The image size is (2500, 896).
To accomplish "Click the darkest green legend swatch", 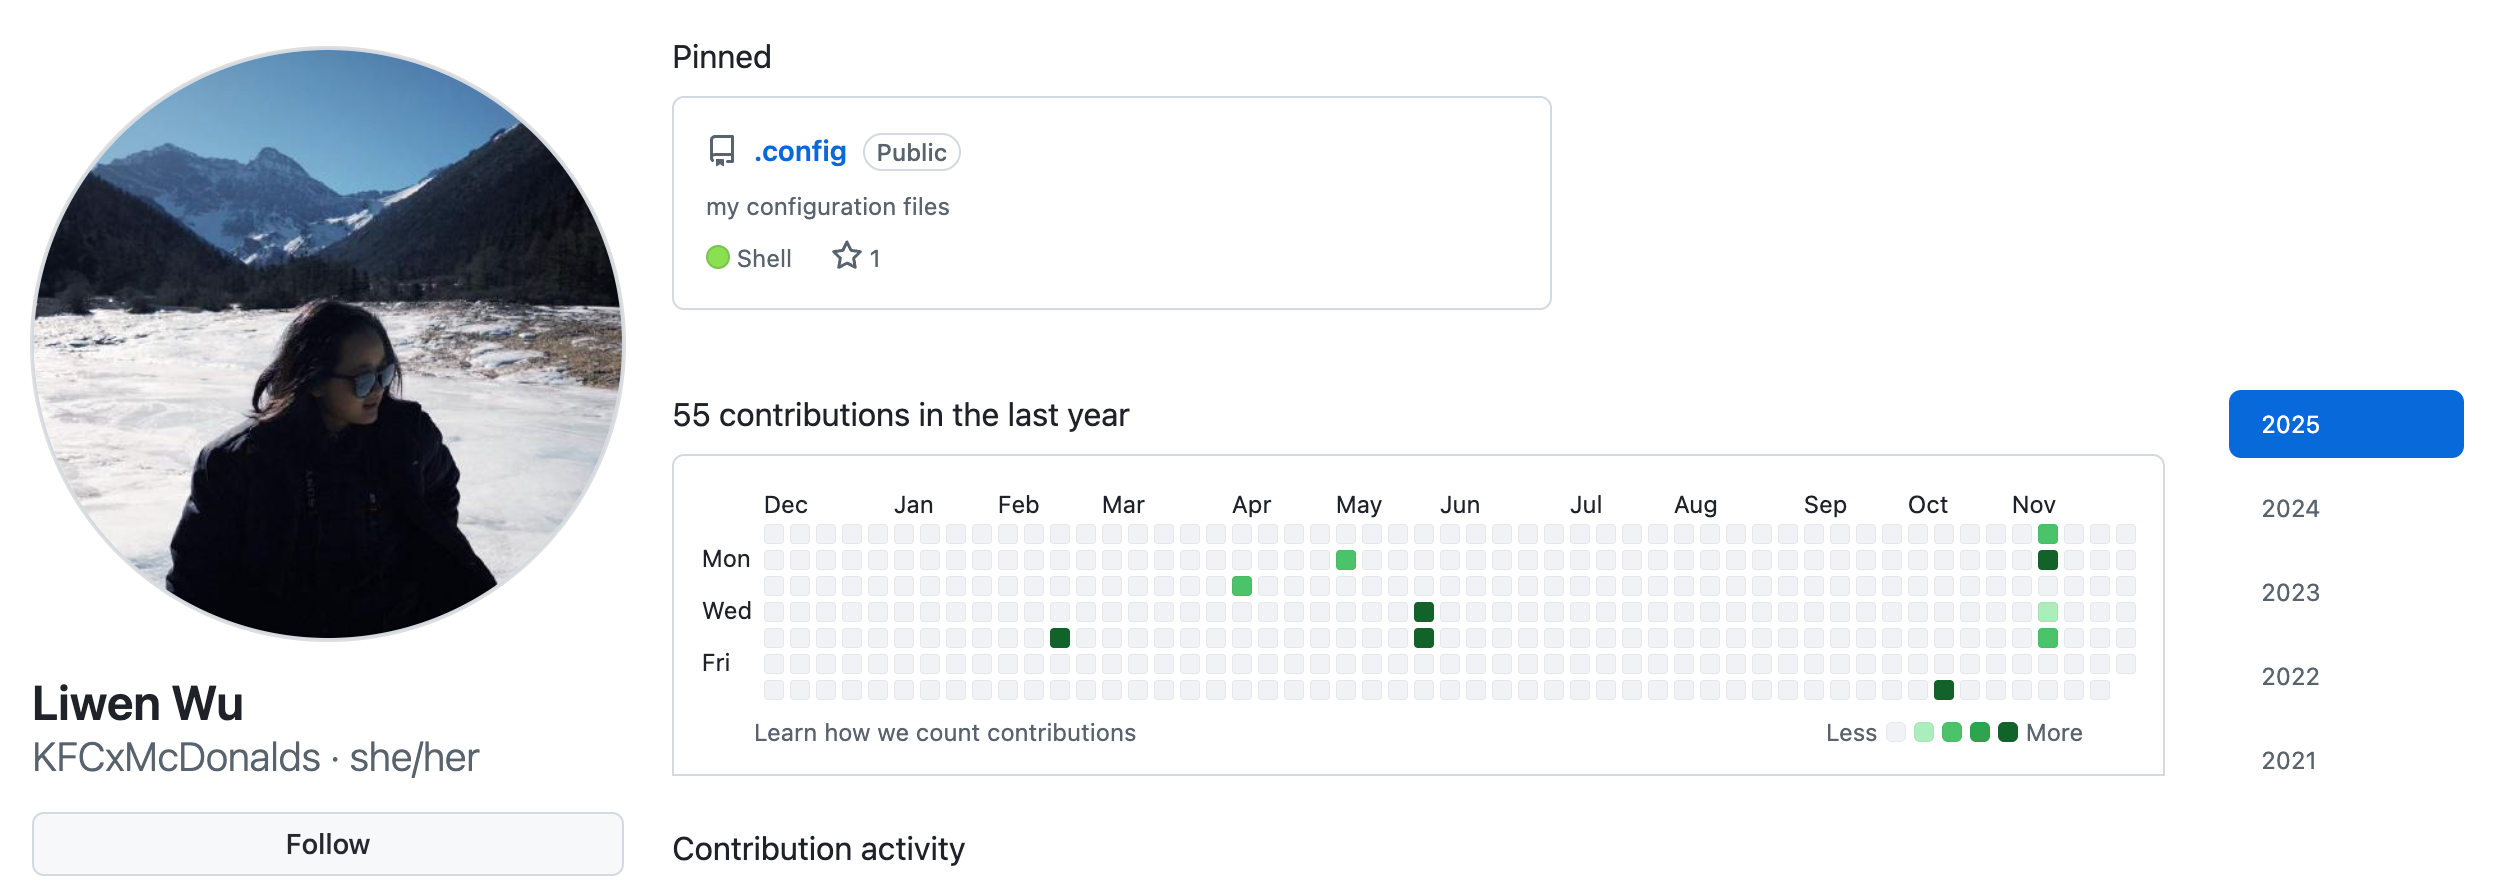I will 2007,733.
